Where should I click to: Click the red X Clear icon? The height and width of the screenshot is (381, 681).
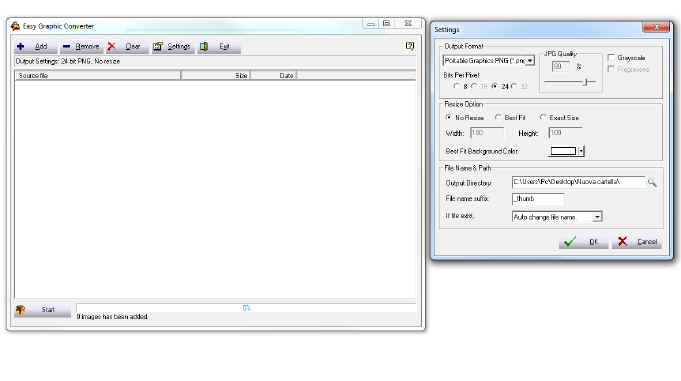pyautogui.click(x=112, y=46)
